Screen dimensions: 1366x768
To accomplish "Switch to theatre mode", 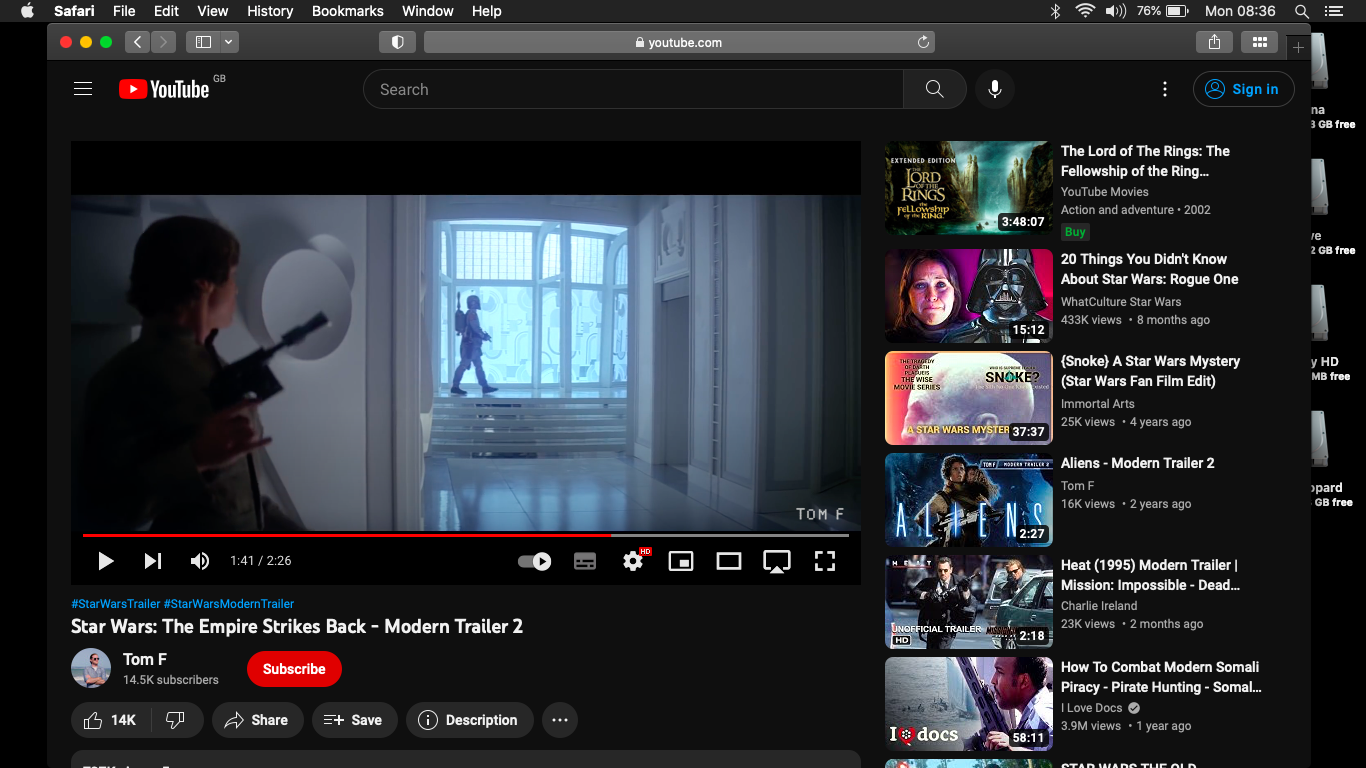I will 729,561.
